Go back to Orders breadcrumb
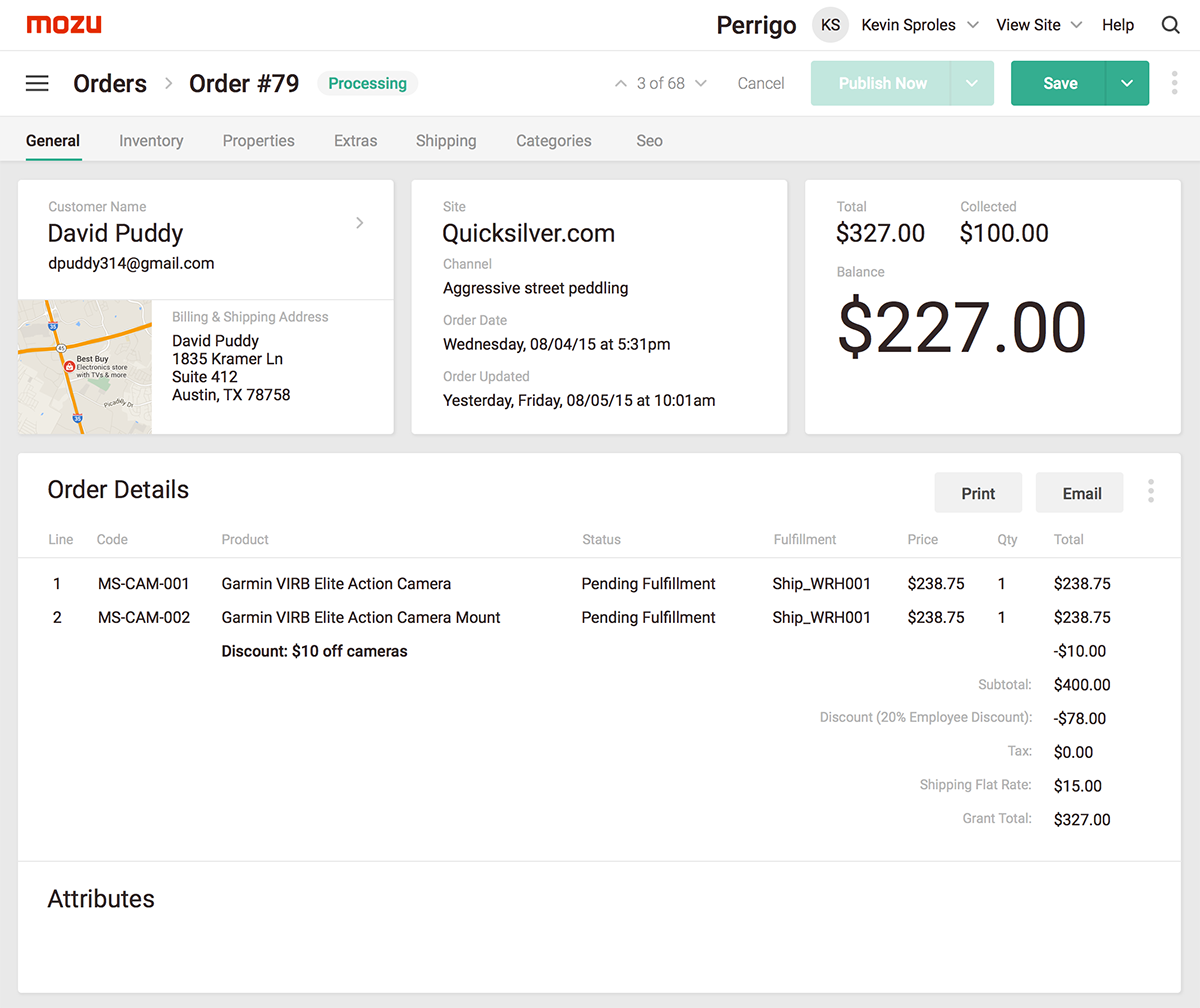Viewport: 1200px width, 1008px height. pos(110,83)
